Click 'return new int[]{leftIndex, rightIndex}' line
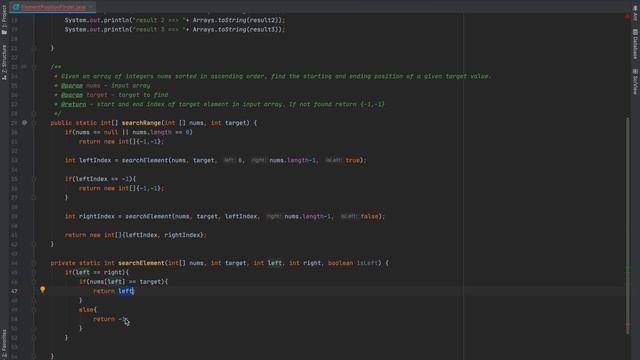The height and width of the screenshot is (360, 640). point(136,235)
